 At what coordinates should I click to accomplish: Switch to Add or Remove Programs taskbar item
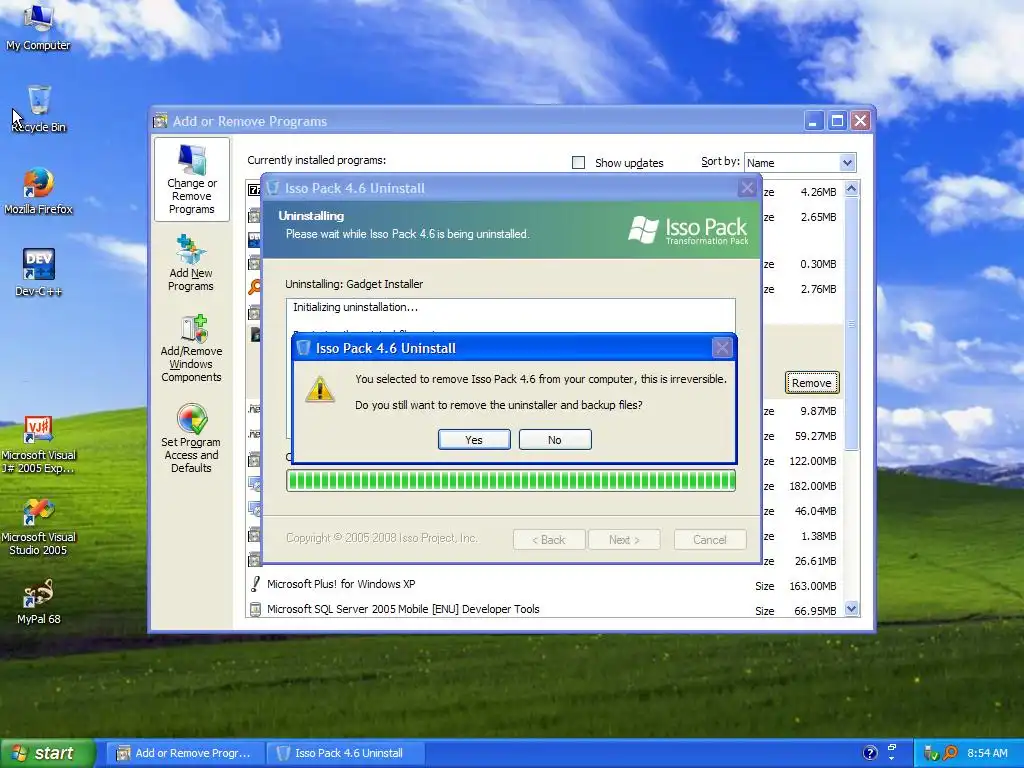coord(185,753)
